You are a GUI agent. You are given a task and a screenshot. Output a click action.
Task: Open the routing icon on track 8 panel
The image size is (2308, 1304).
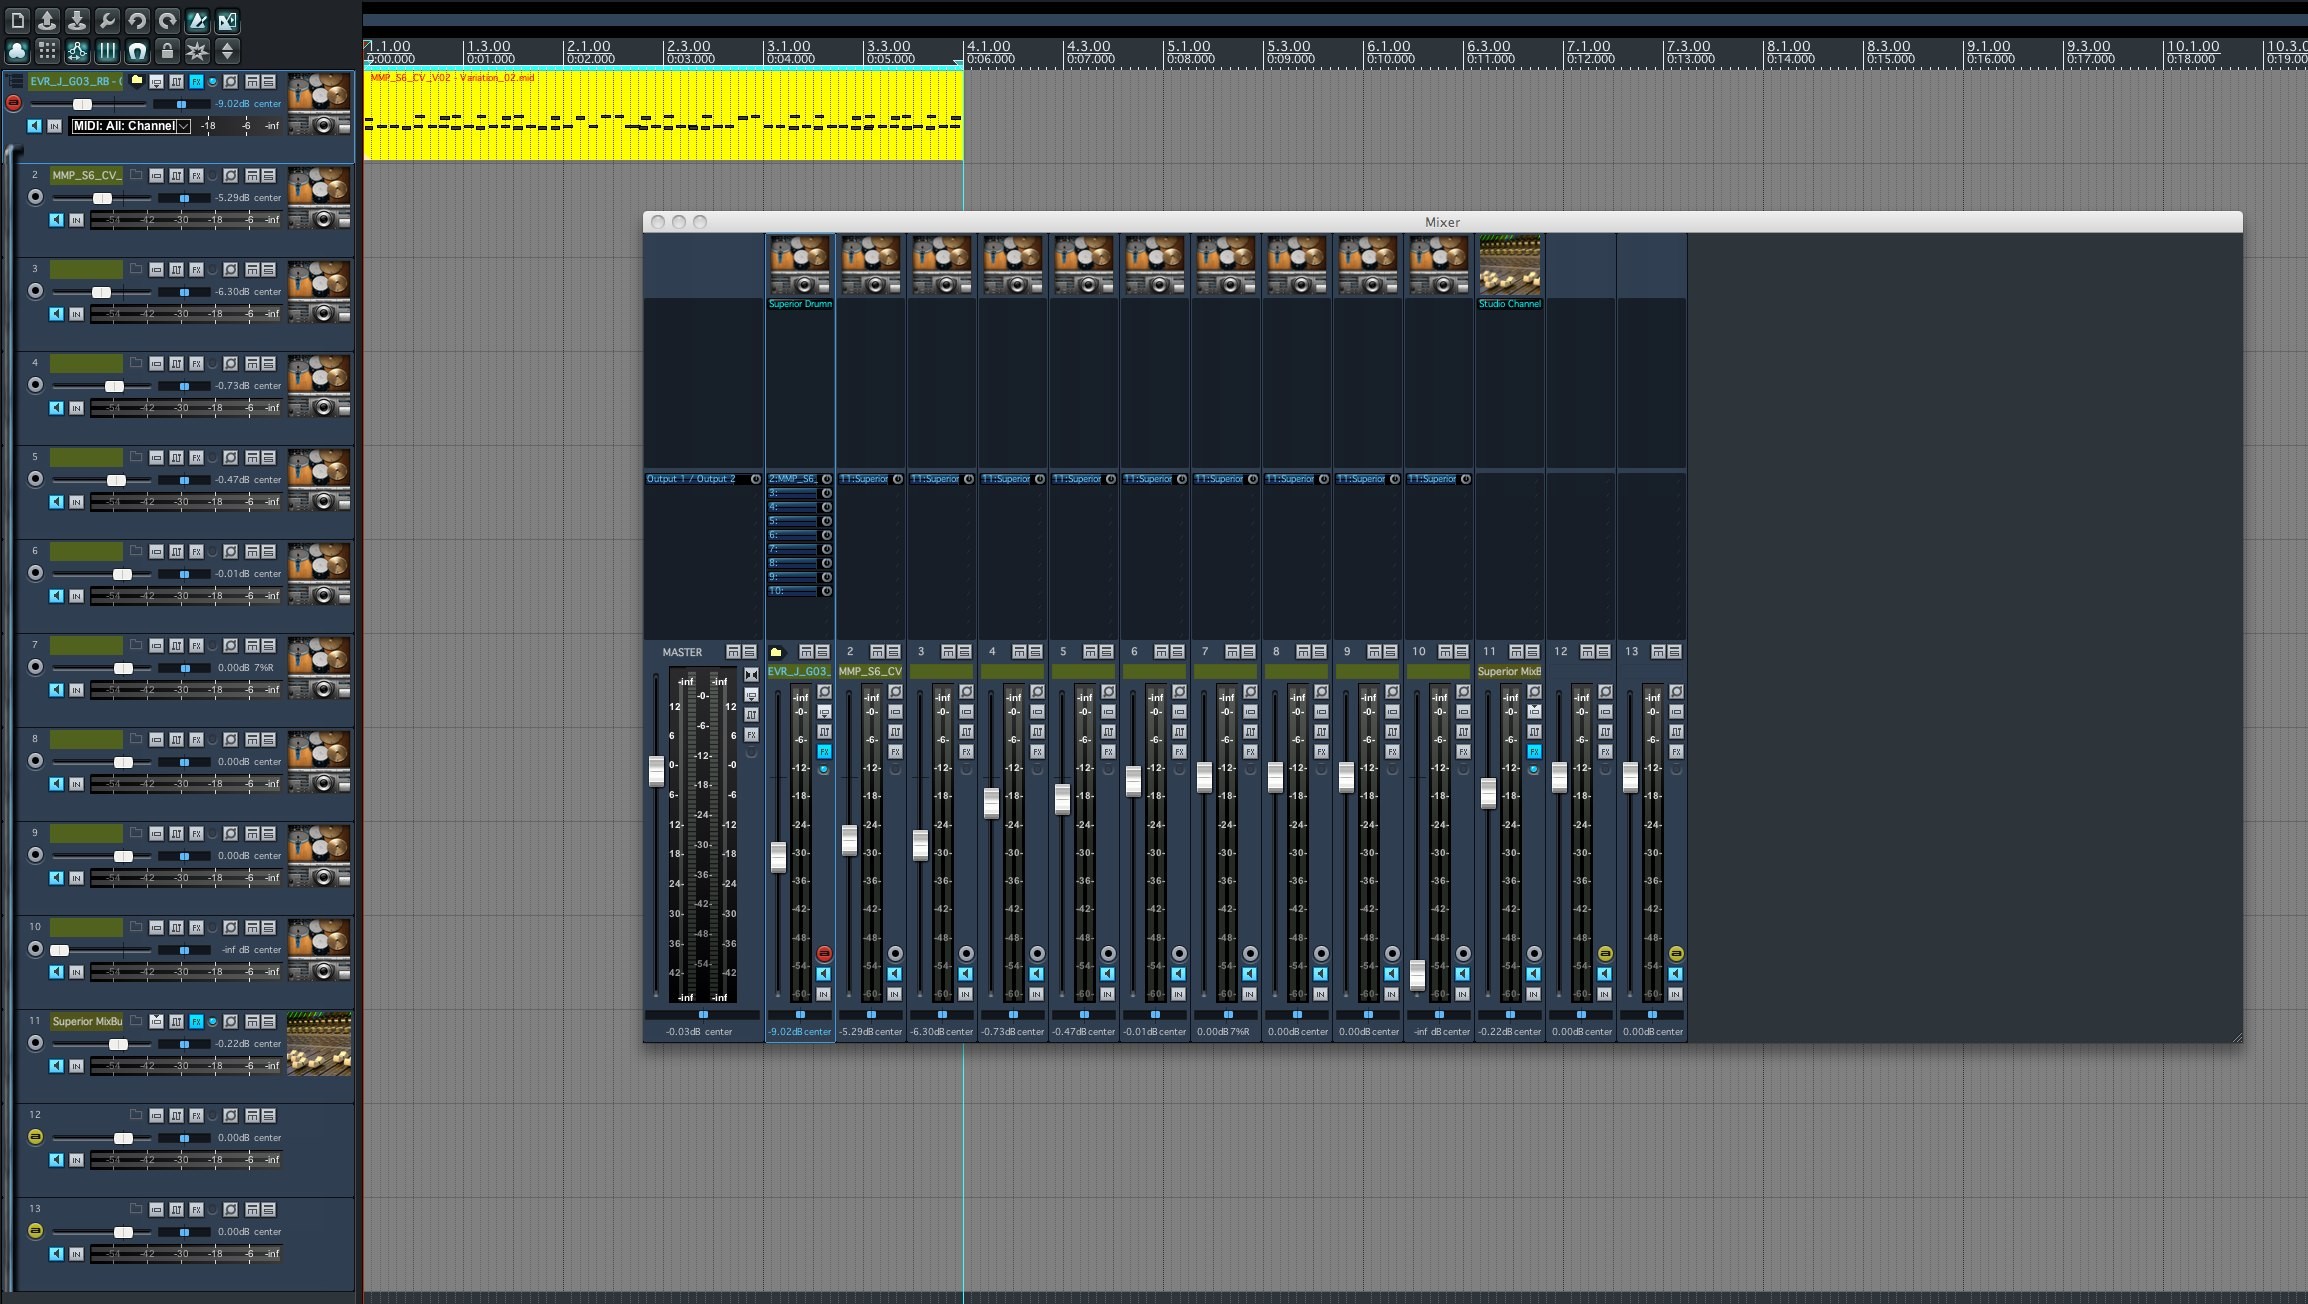[x=157, y=740]
